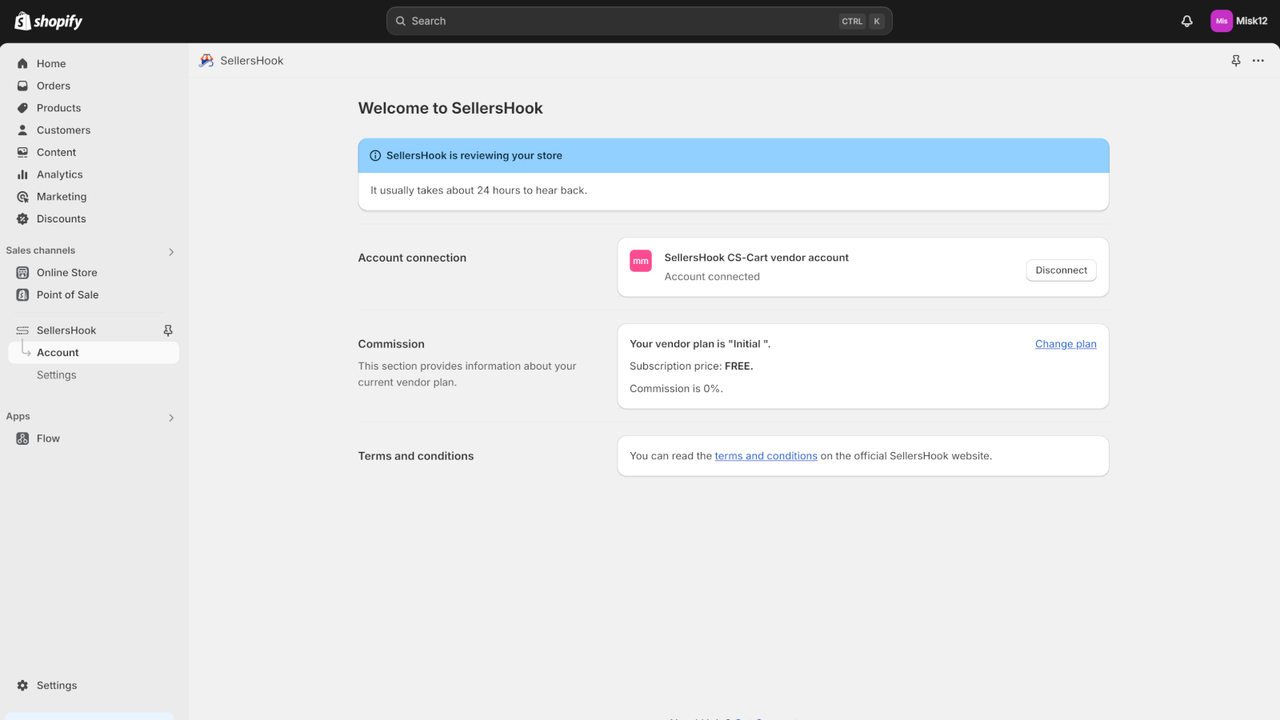Viewport: 1280px width, 720px height.
Task: Click the Customers person icon
Action: (x=23, y=130)
